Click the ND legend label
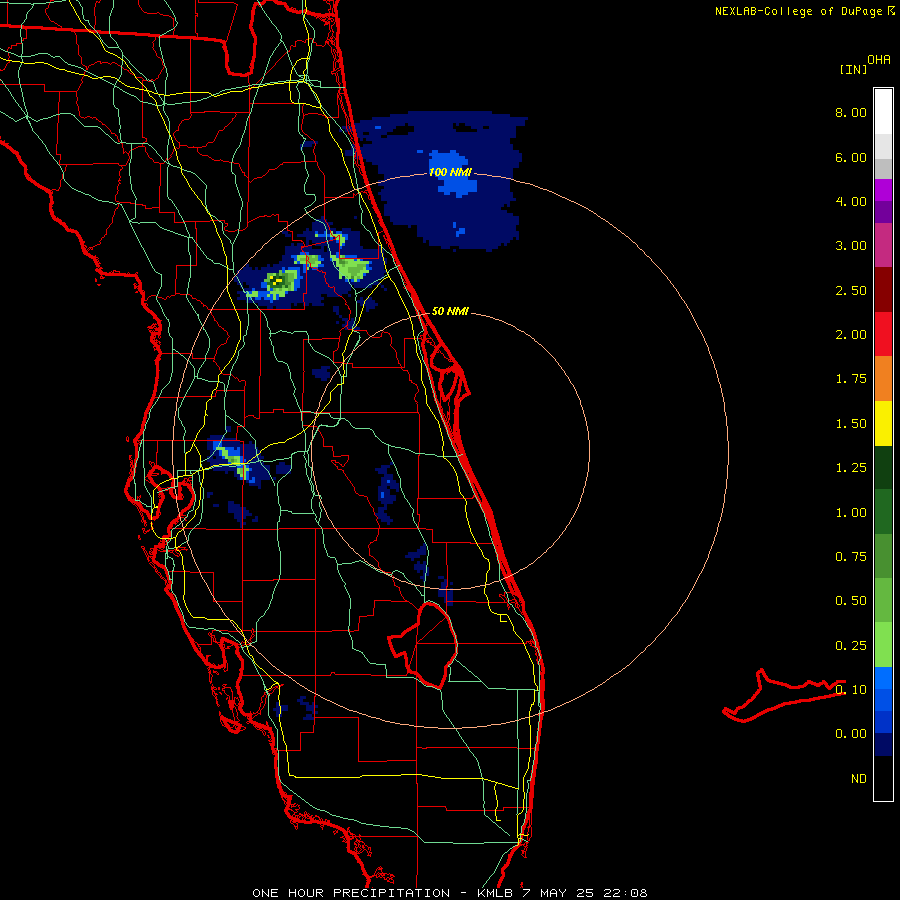900x900 pixels. (x=859, y=779)
